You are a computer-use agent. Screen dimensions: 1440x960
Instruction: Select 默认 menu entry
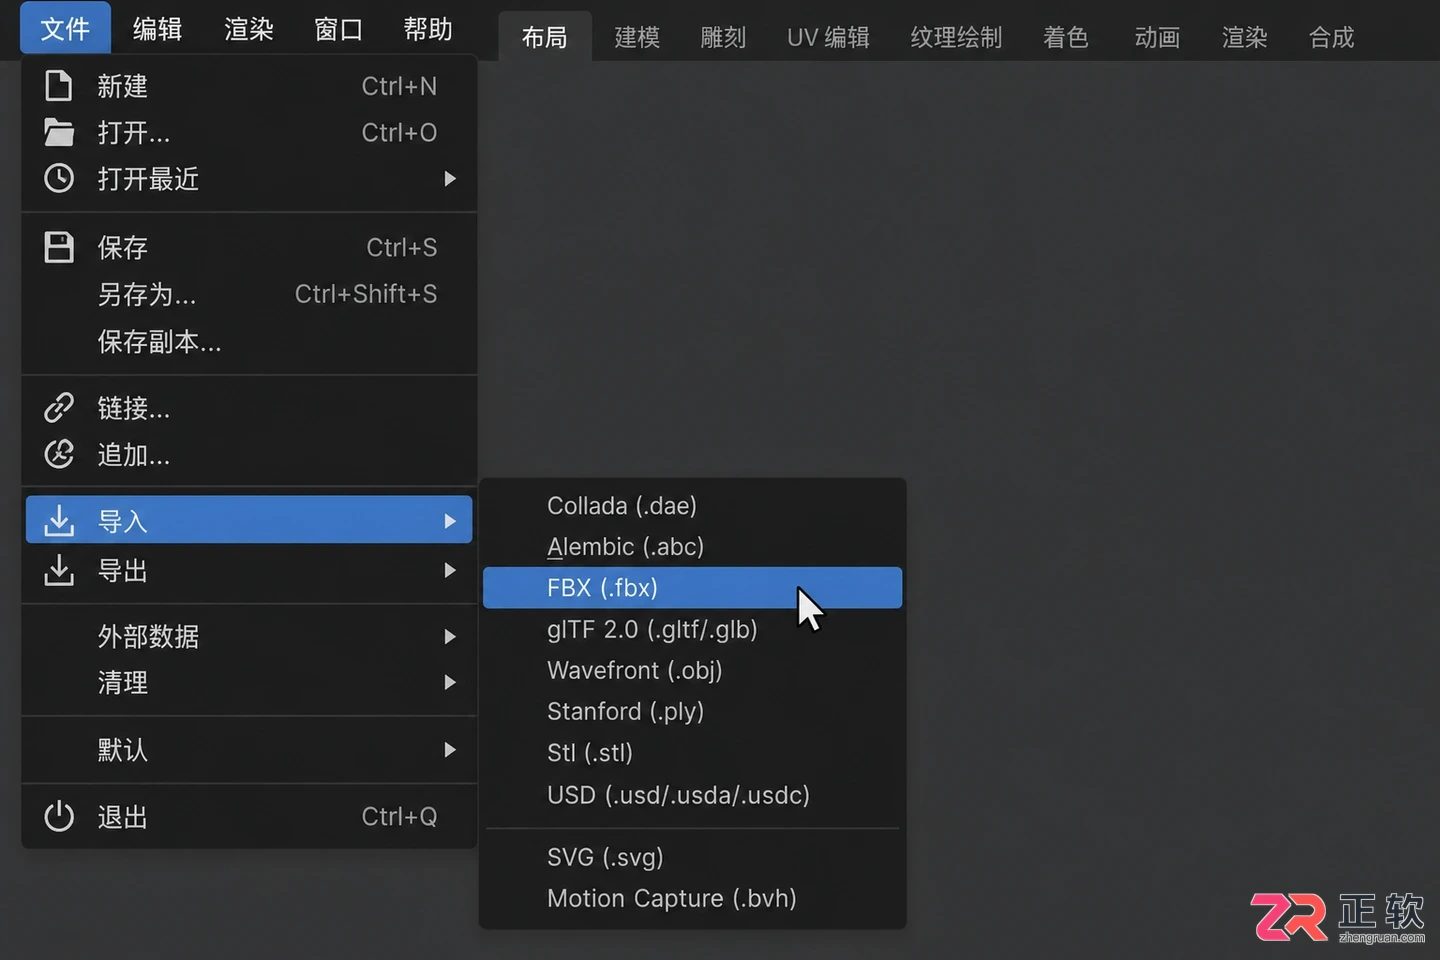(x=249, y=749)
